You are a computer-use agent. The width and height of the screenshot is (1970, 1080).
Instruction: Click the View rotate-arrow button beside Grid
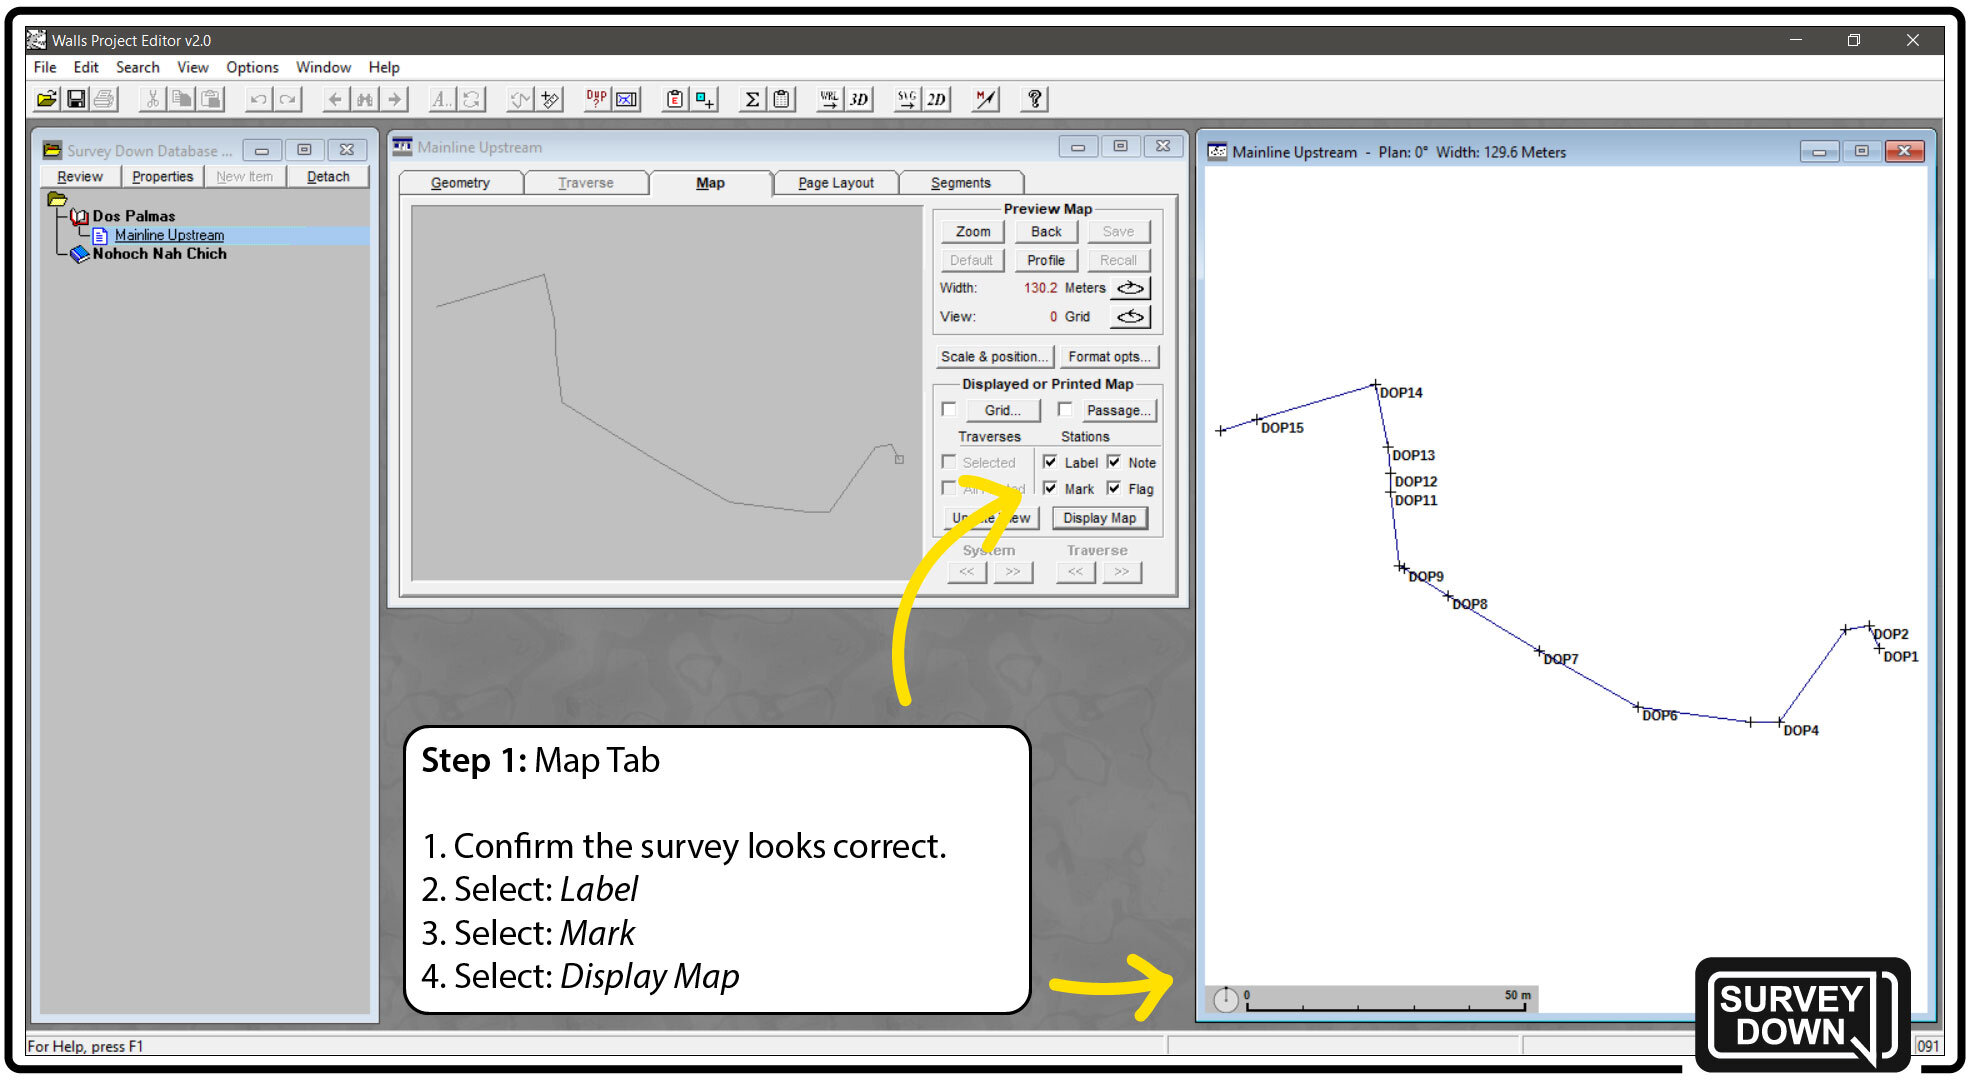coord(1130,317)
